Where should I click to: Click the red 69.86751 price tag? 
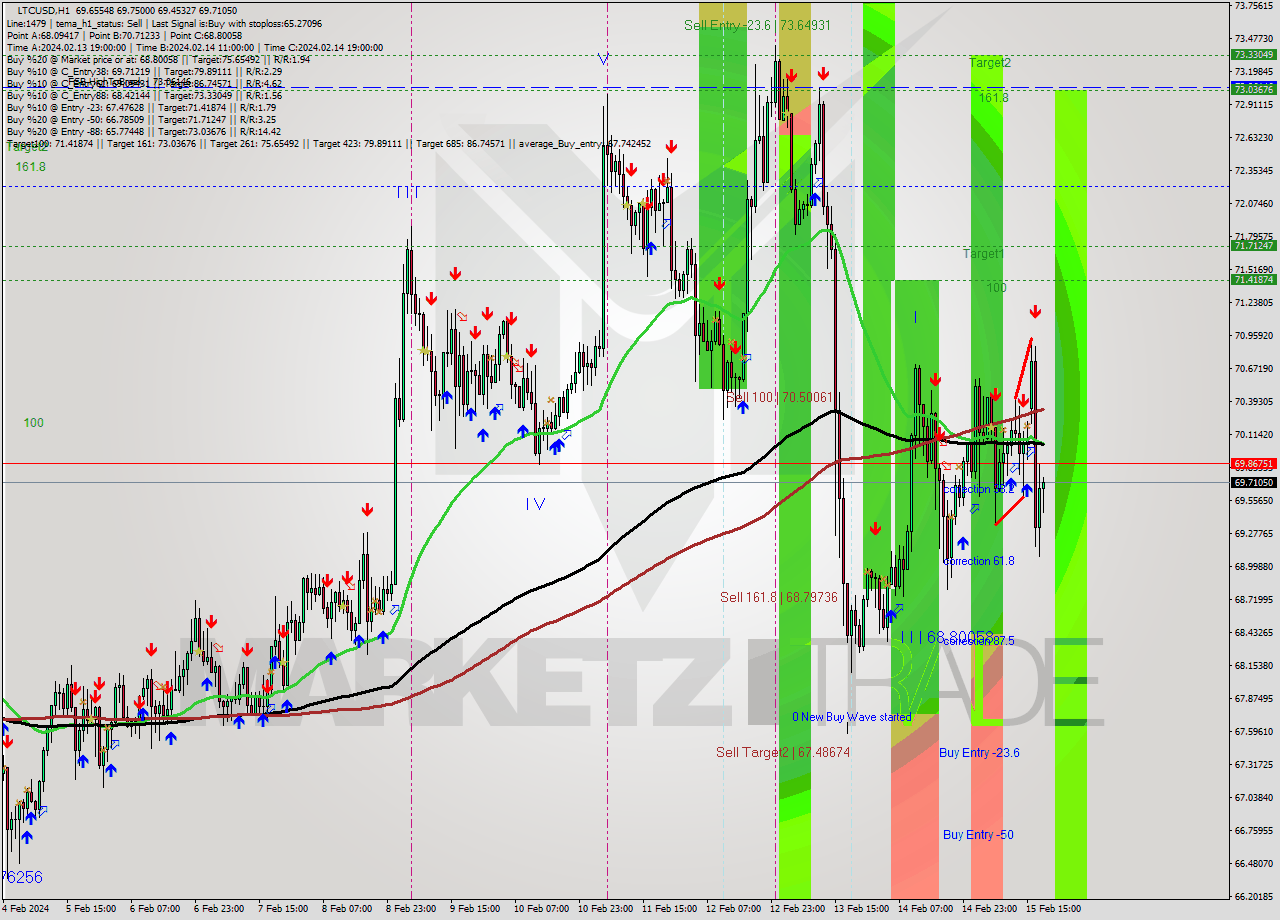[x=1253, y=464]
